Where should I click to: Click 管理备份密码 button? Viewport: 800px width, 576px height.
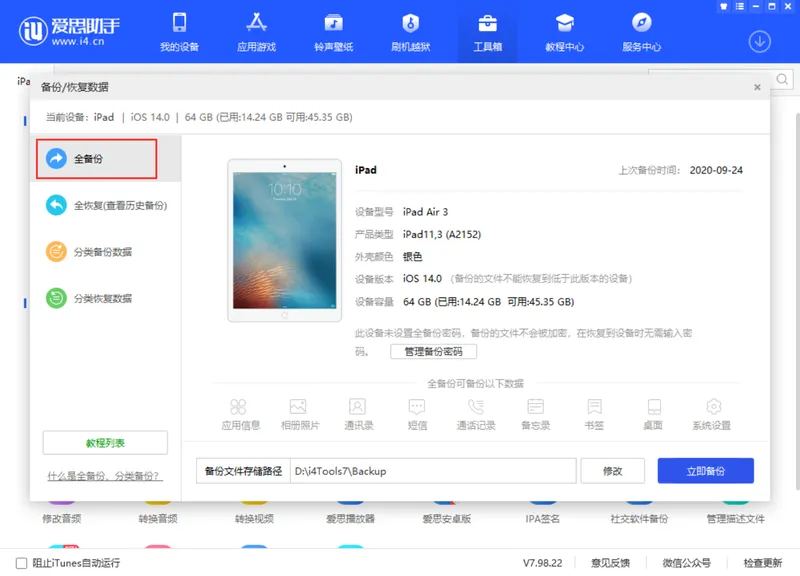pyautogui.click(x=433, y=352)
